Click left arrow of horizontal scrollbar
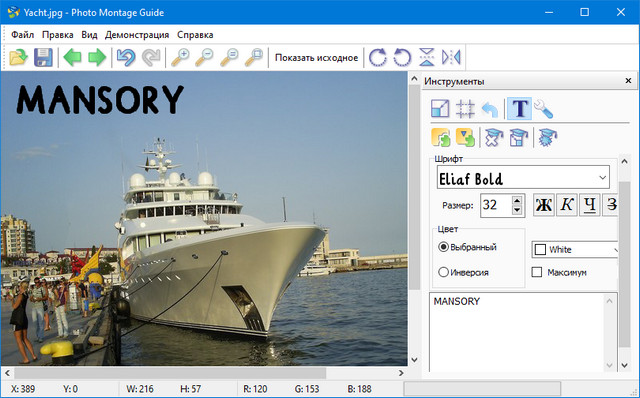 click(x=7, y=373)
